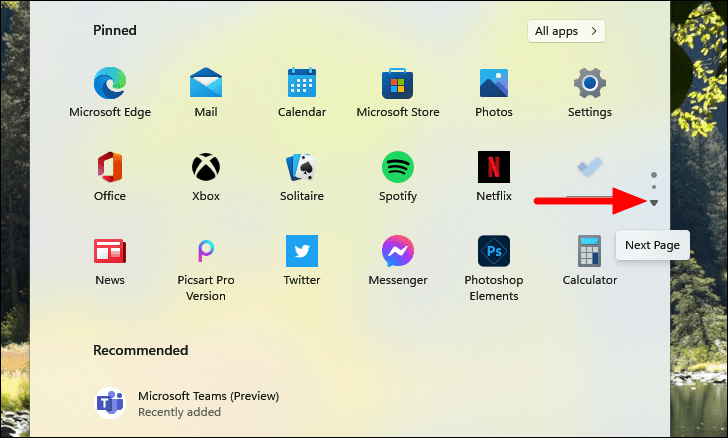The image size is (728, 438).
Task: Select the second page indicator dot
Action: [x=654, y=187]
